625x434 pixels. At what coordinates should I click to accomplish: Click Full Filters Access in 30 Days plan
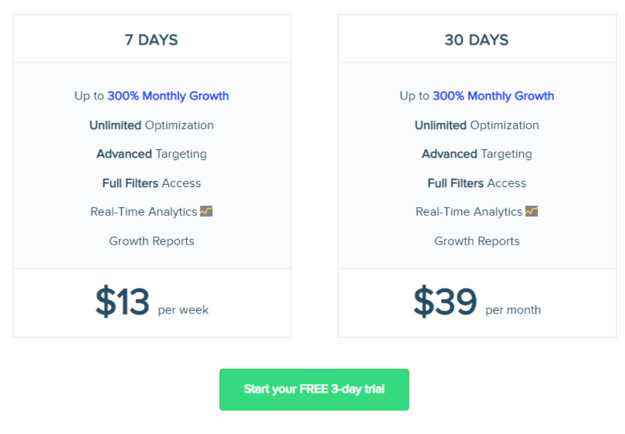(x=477, y=183)
